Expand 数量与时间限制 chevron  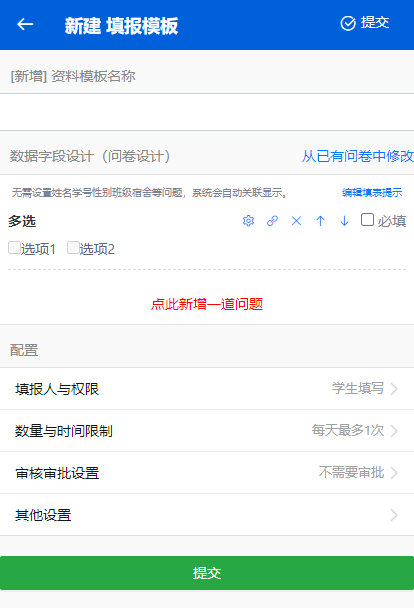click(x=394, y=431)
